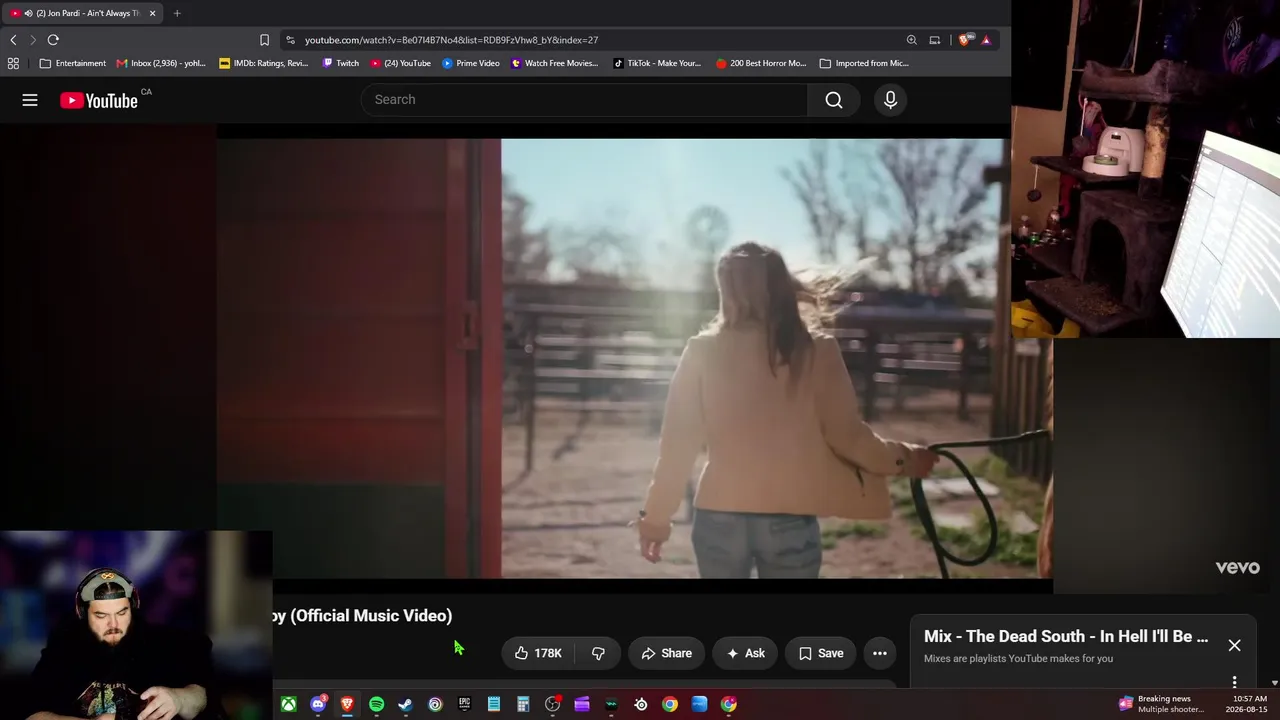Expand the Imported from Microsoft folder
Viewport: 1280px width, 720px height.
coord(864,63)
